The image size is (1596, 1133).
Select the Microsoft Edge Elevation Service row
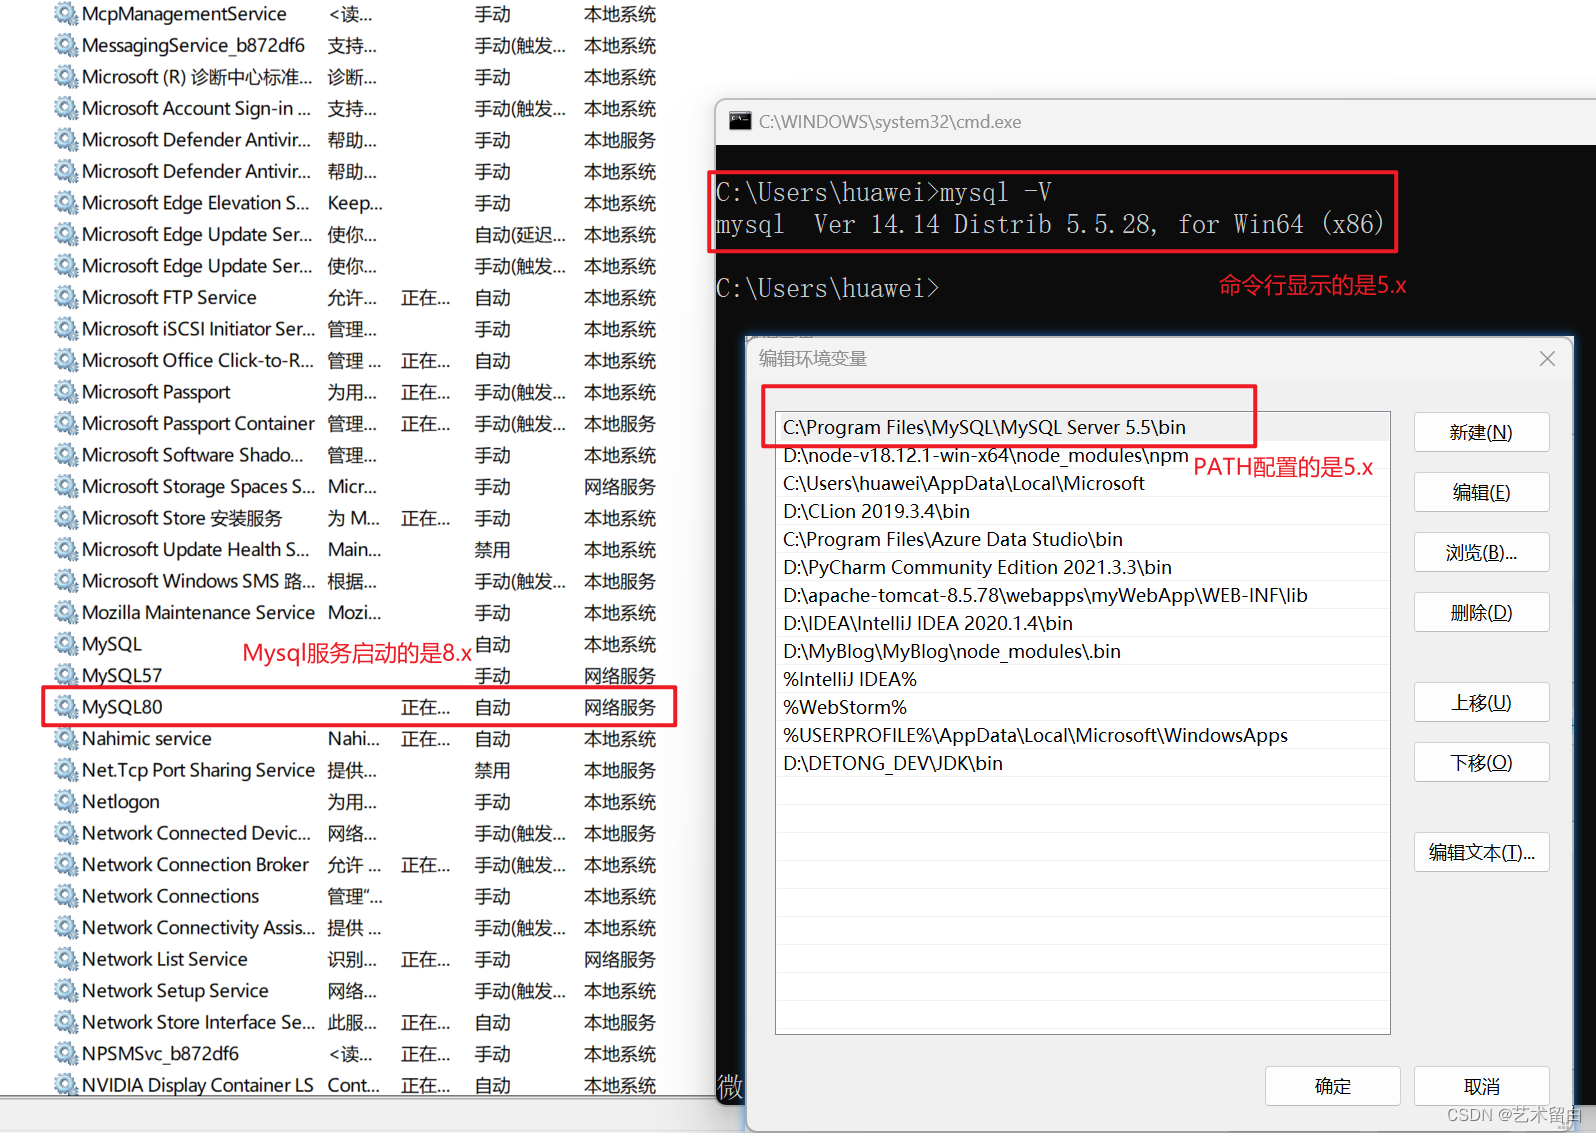coord(355,203)
